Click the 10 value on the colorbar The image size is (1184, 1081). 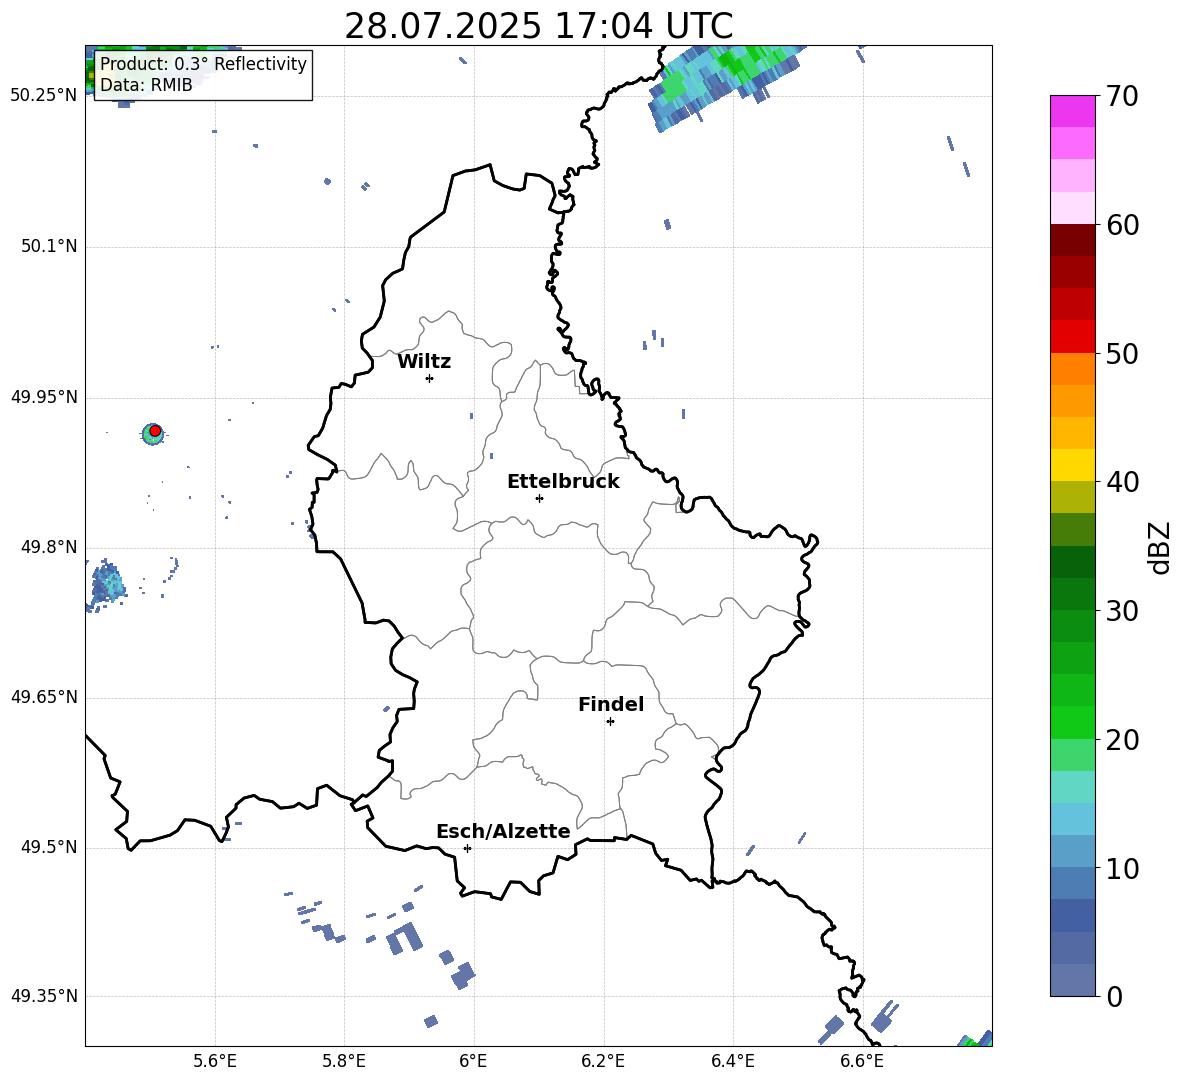pos(1122,868)
